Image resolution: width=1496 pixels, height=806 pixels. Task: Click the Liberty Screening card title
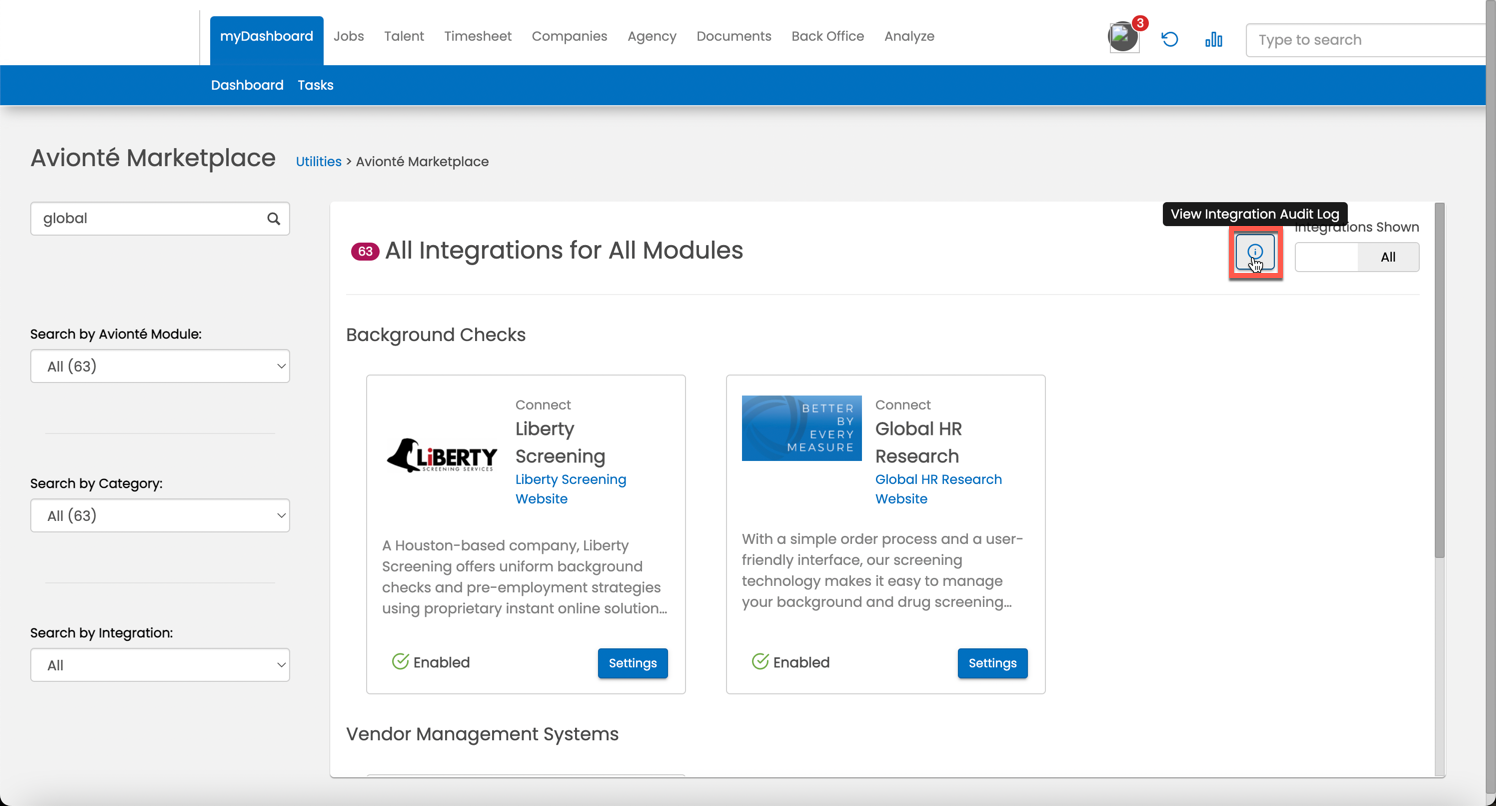coord(560,442)
